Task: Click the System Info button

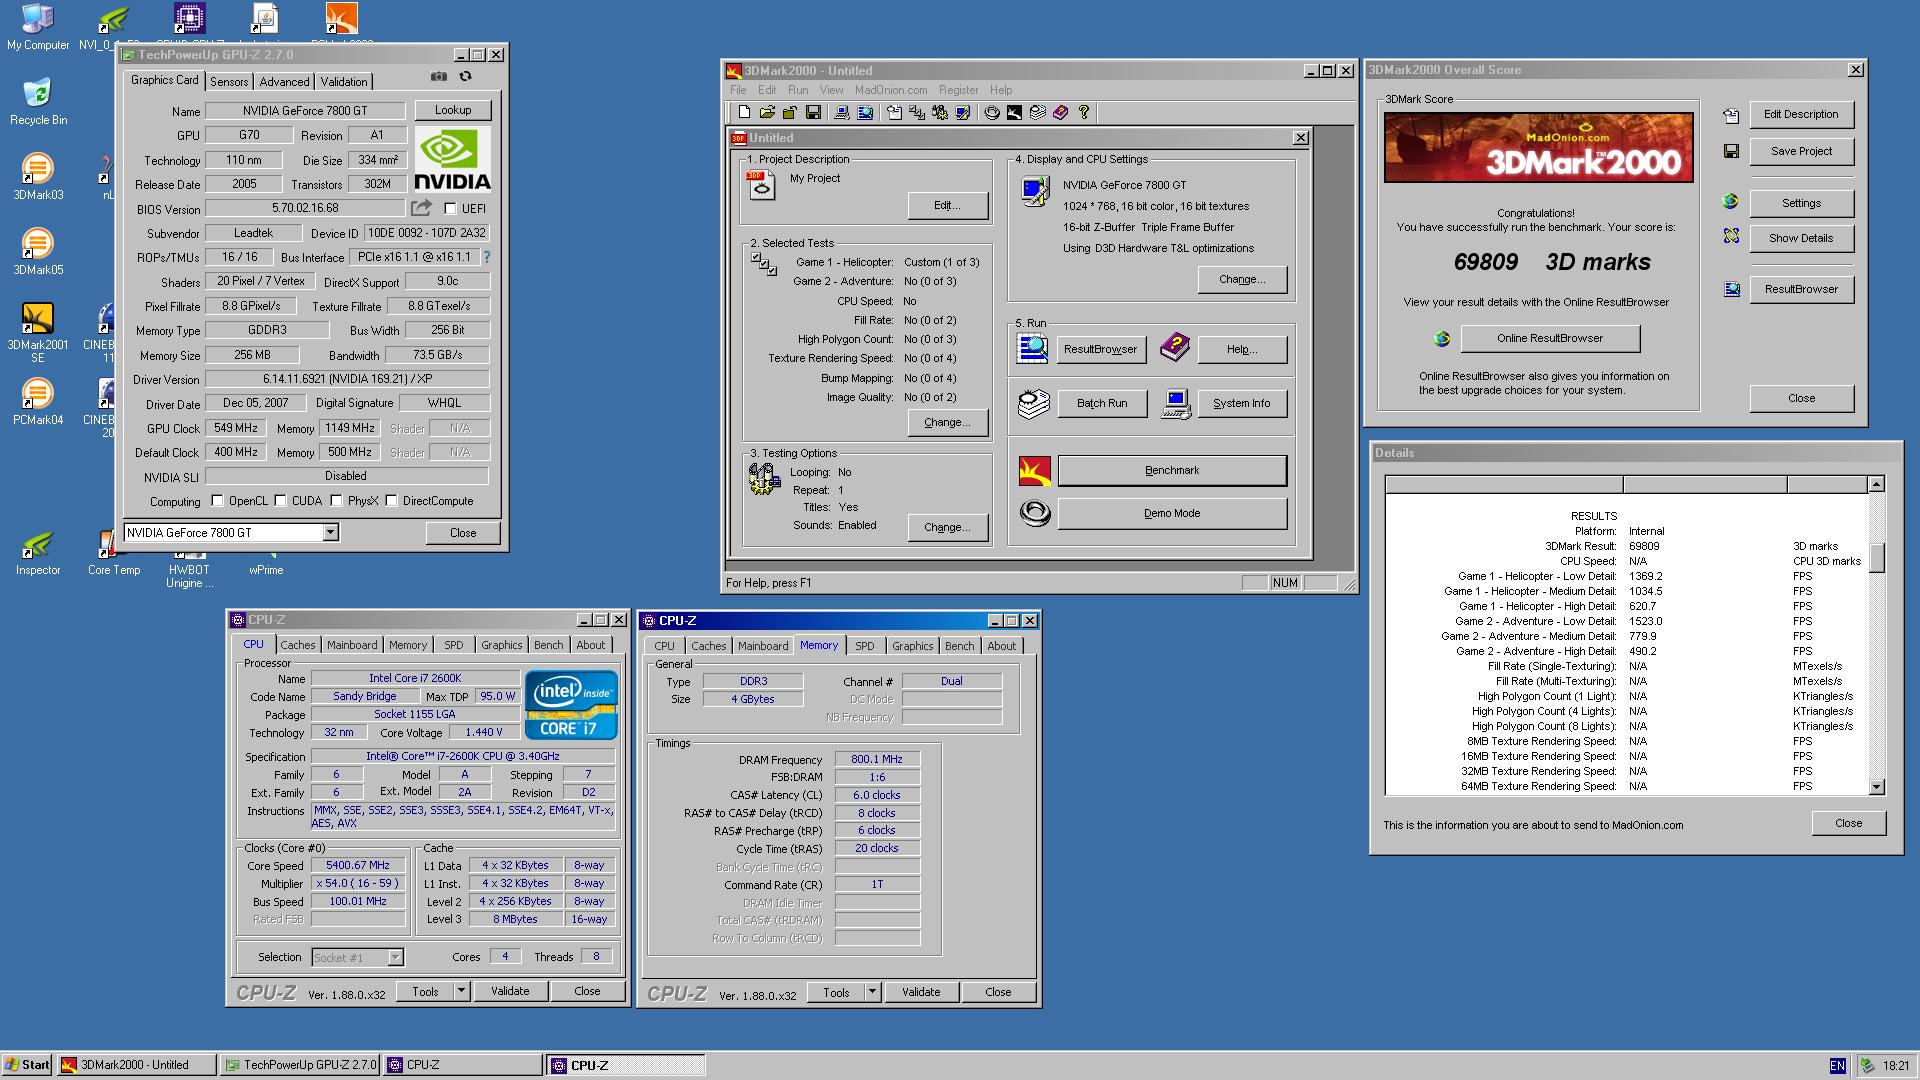Action: (1242, 403)
